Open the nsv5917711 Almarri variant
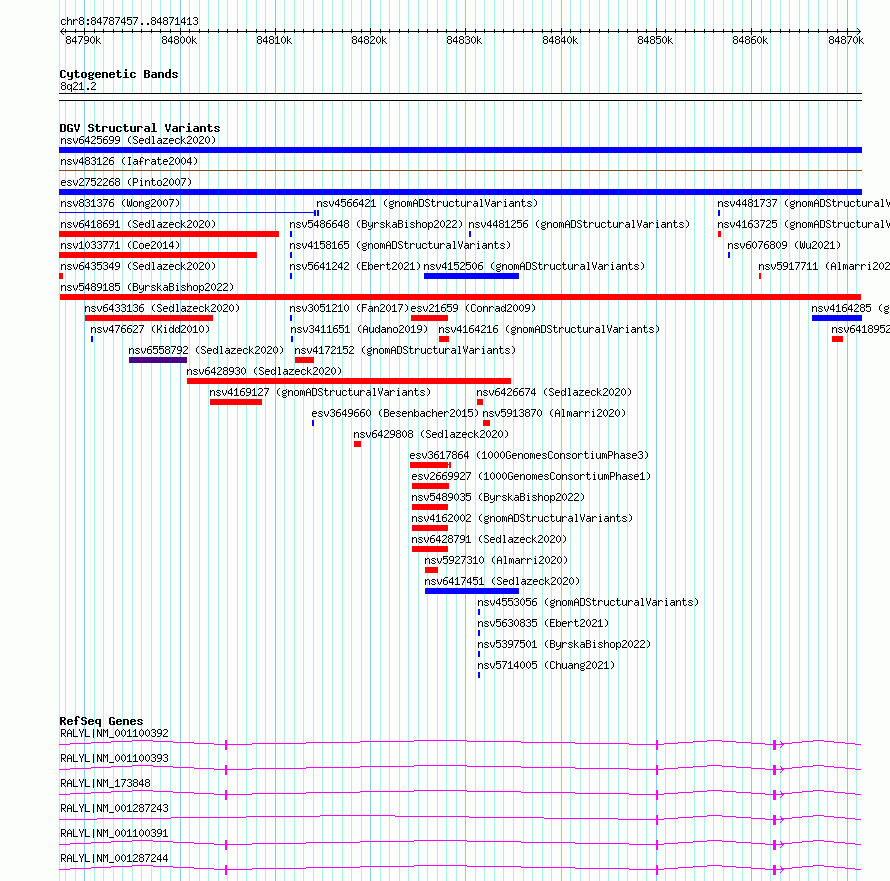This screenshot has height=881, width=890. tap(824, 266)
